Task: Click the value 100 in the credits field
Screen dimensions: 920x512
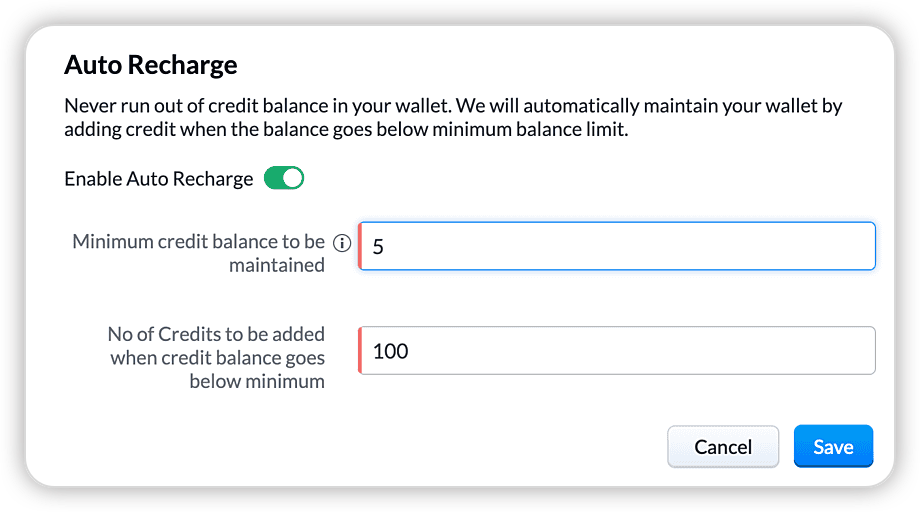Action: (390, 352)
